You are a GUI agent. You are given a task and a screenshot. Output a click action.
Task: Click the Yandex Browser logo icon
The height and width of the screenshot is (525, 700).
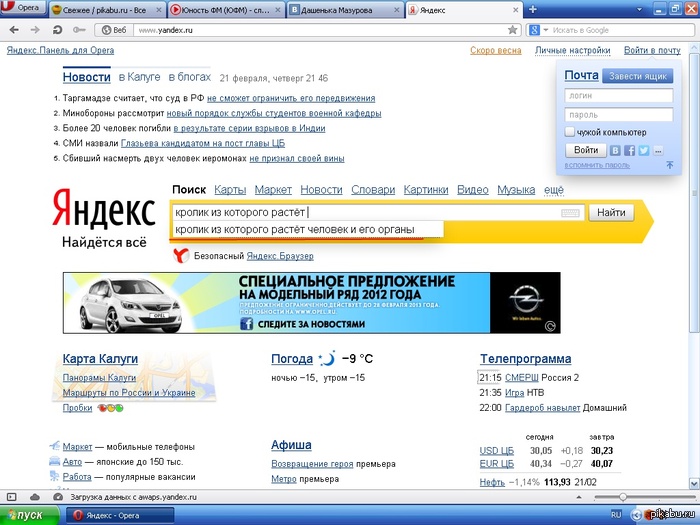pyautogui.click(x=181, y=256)
